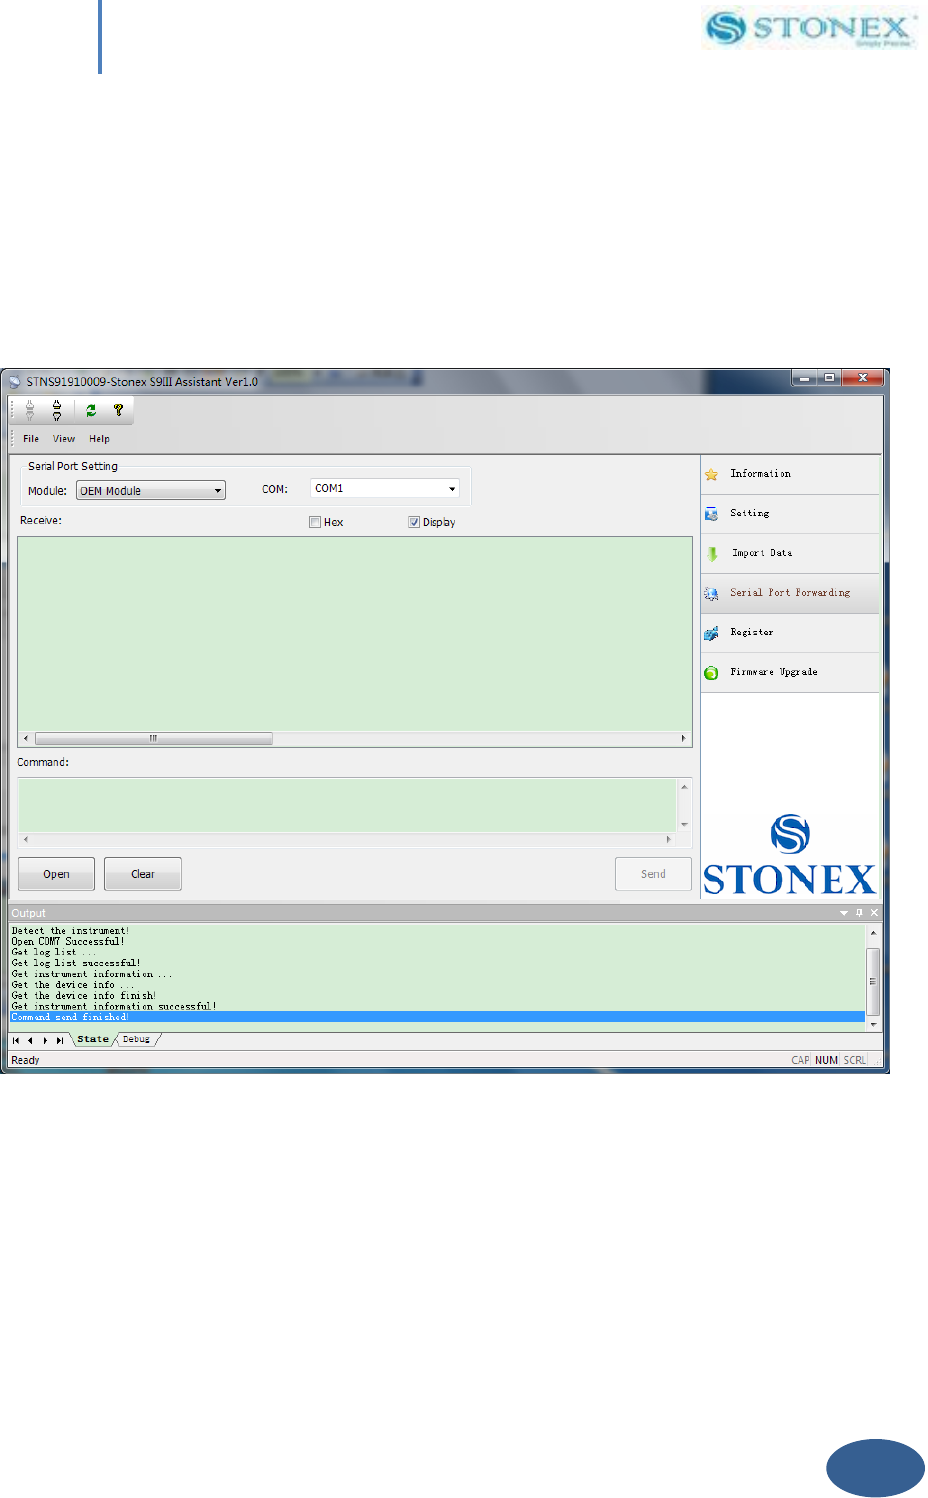The height and width of the screenshot is (1498, 928).
Task: Click the connect plug toolbar icon
Action: point(30,409)
